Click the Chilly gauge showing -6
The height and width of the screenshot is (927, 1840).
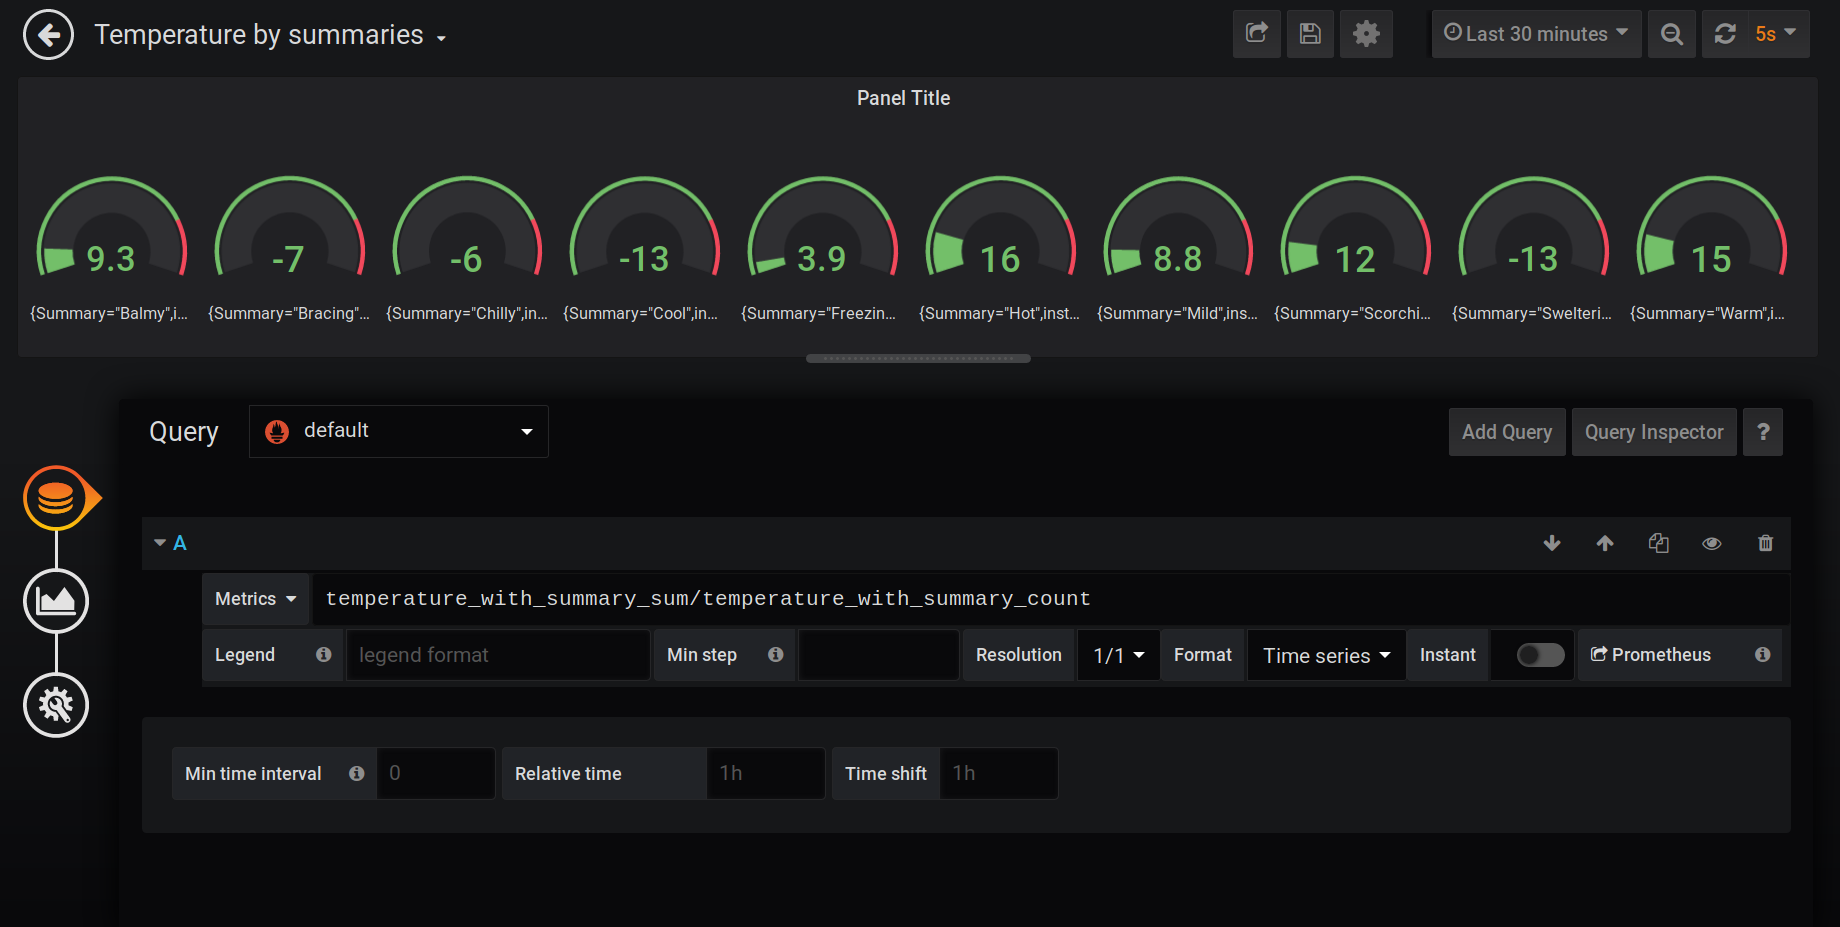point(467,228)
